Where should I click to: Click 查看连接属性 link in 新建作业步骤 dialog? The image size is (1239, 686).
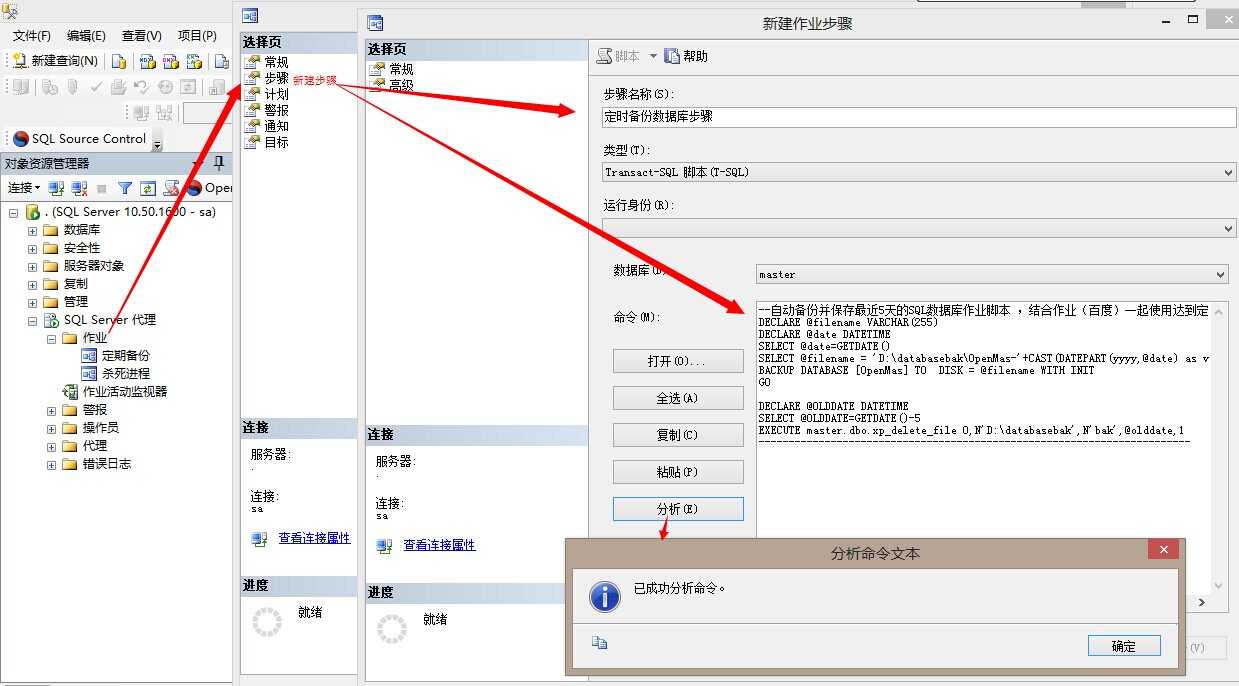pyautogui.click(x=439, y=545)
